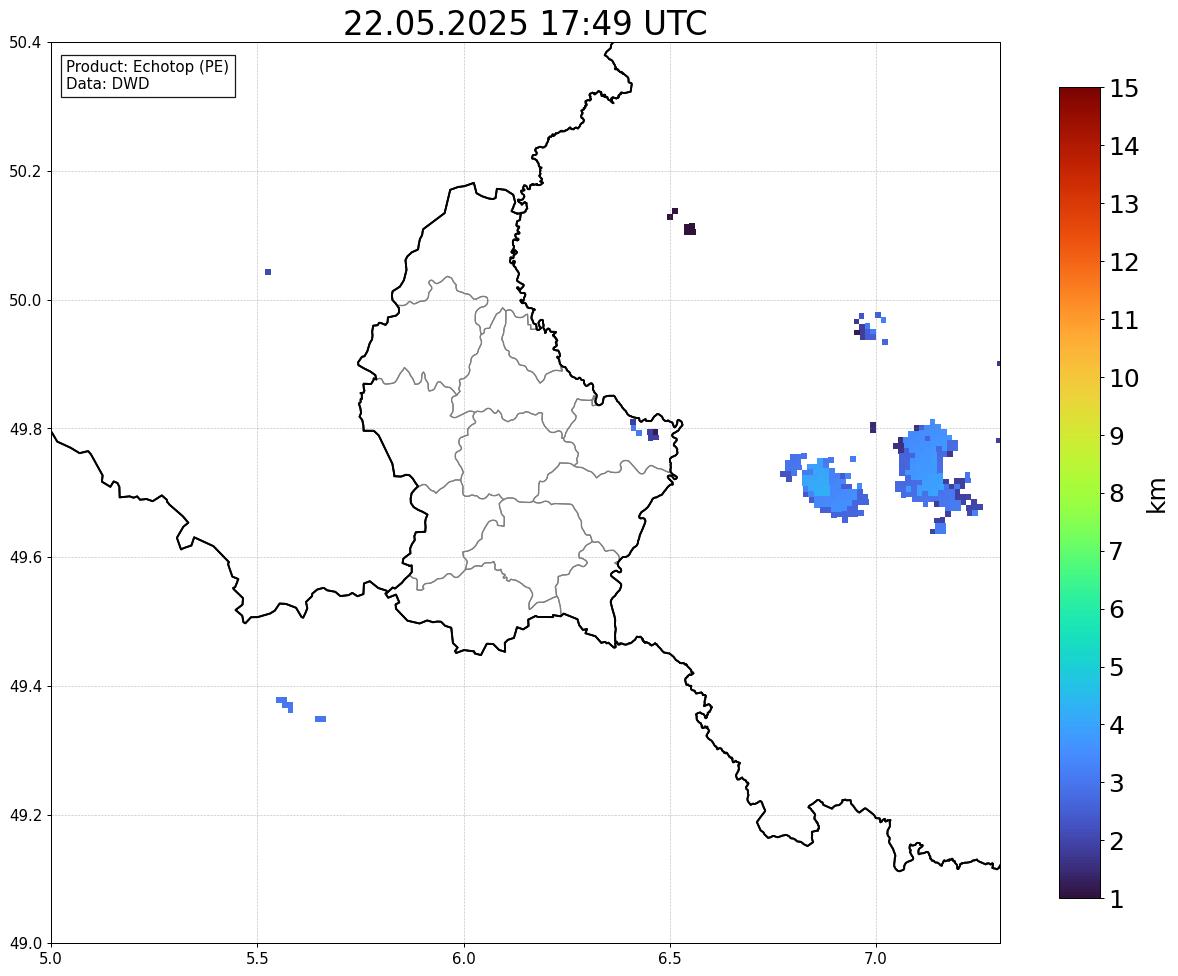
Task: Click the longitude label '5.5'
Action: [x=258, y=959]
